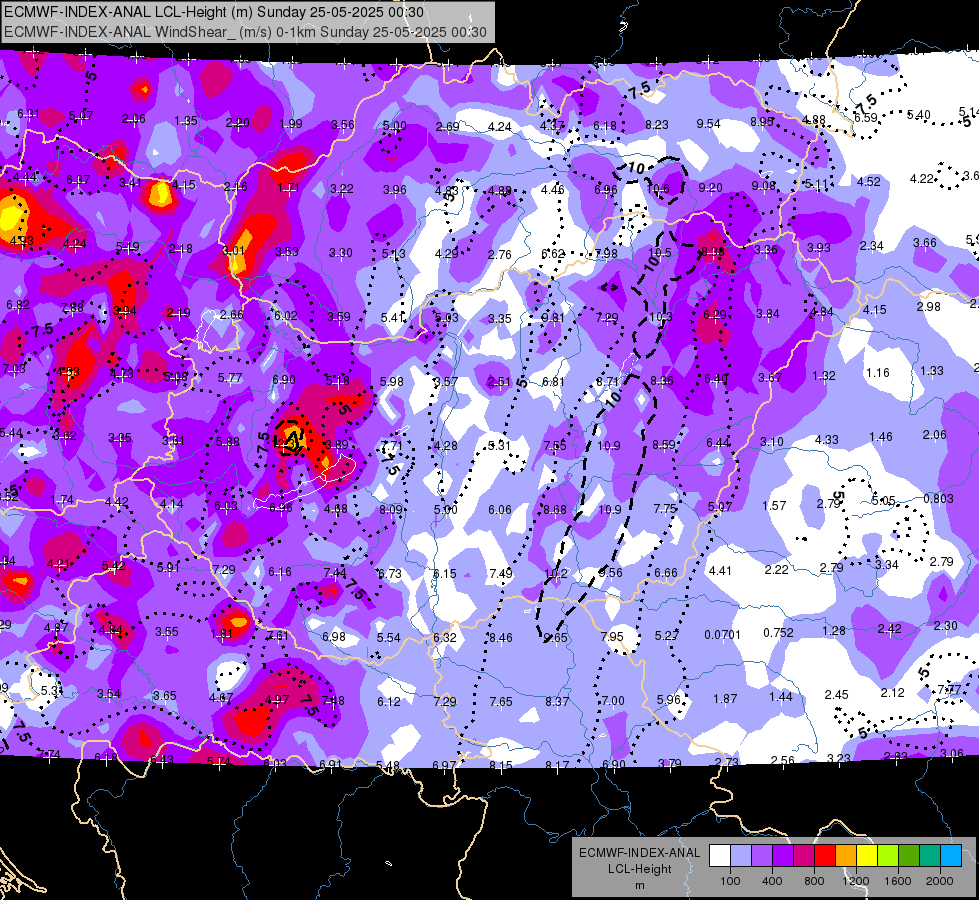Click the wind shear value '4.41'
979x900 pixels.
coord(720,570)
